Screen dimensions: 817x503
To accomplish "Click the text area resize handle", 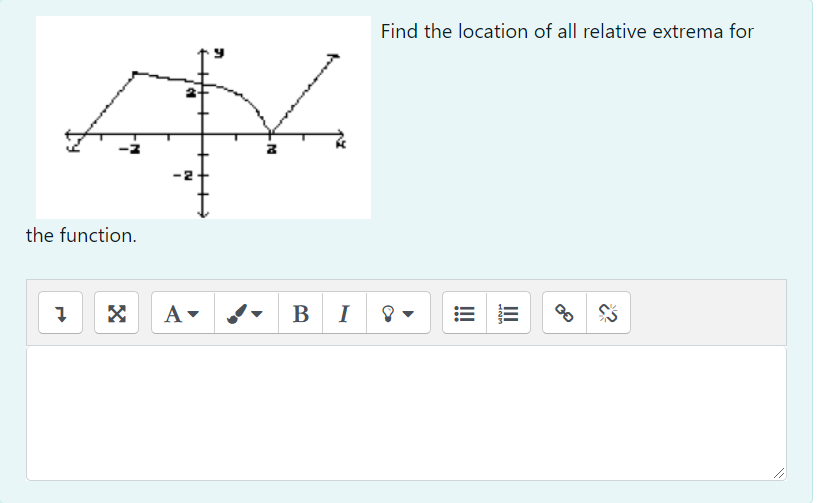I will (x=779, y=473).
